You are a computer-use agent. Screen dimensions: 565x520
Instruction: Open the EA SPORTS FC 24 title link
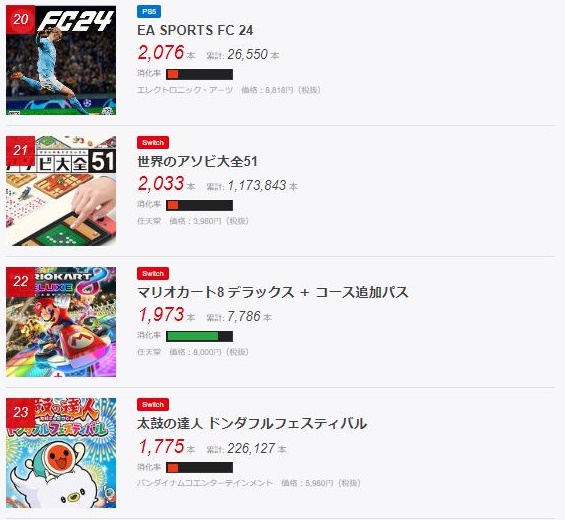click(x=195, y=30)
